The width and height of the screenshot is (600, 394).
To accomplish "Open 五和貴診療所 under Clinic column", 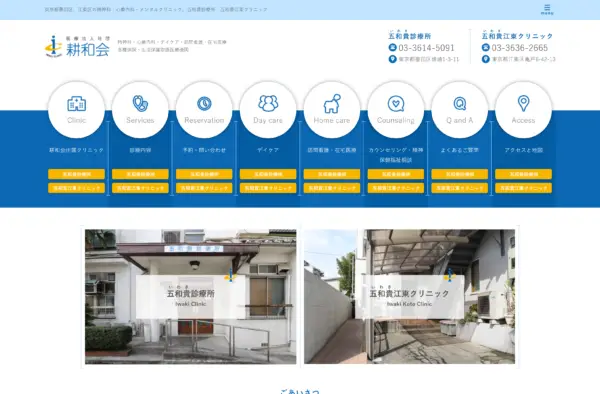I will coord(77,174).
